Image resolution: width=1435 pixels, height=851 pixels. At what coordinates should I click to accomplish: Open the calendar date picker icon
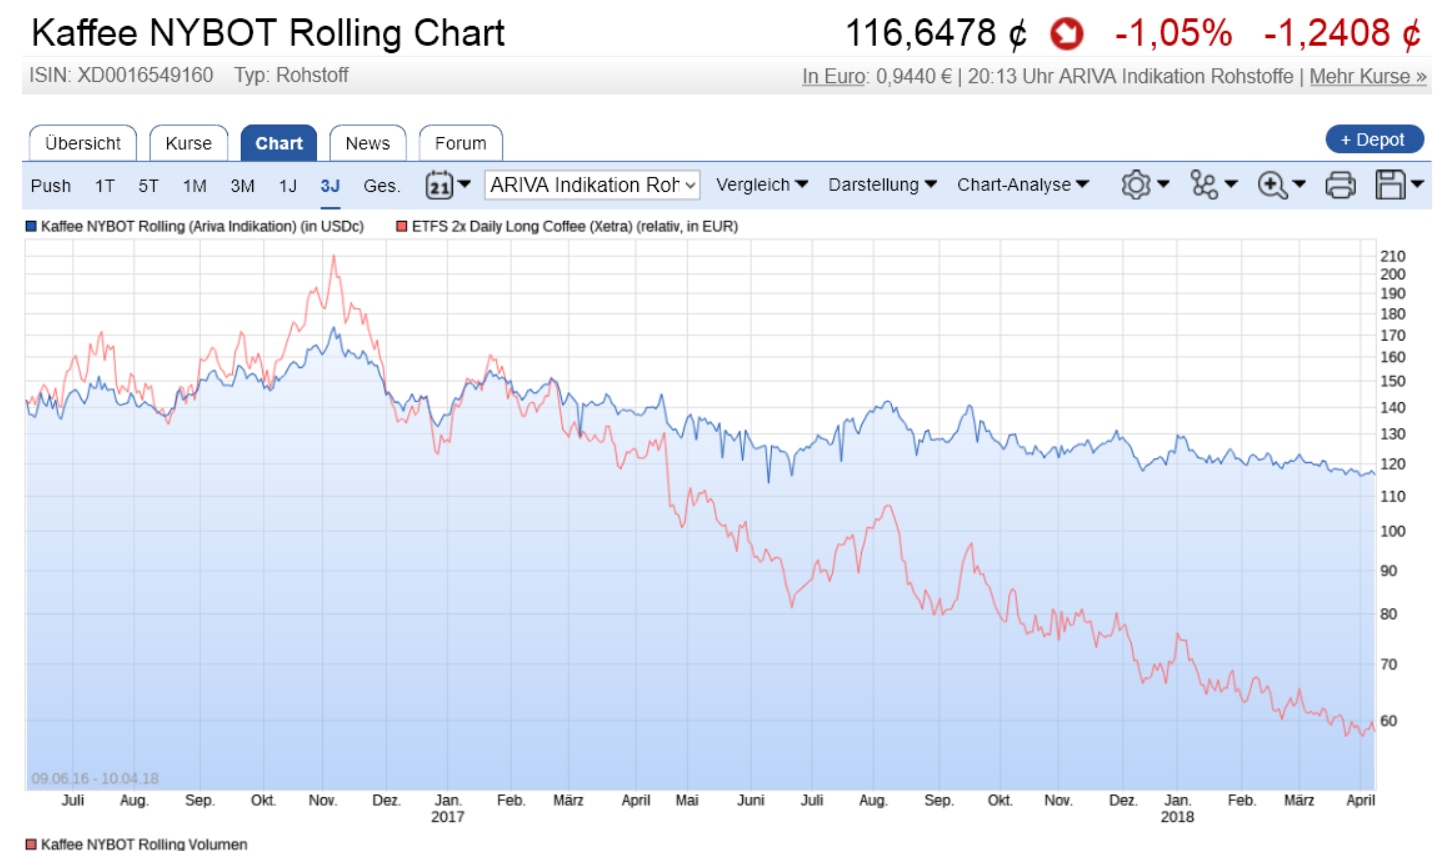(439, 185)
